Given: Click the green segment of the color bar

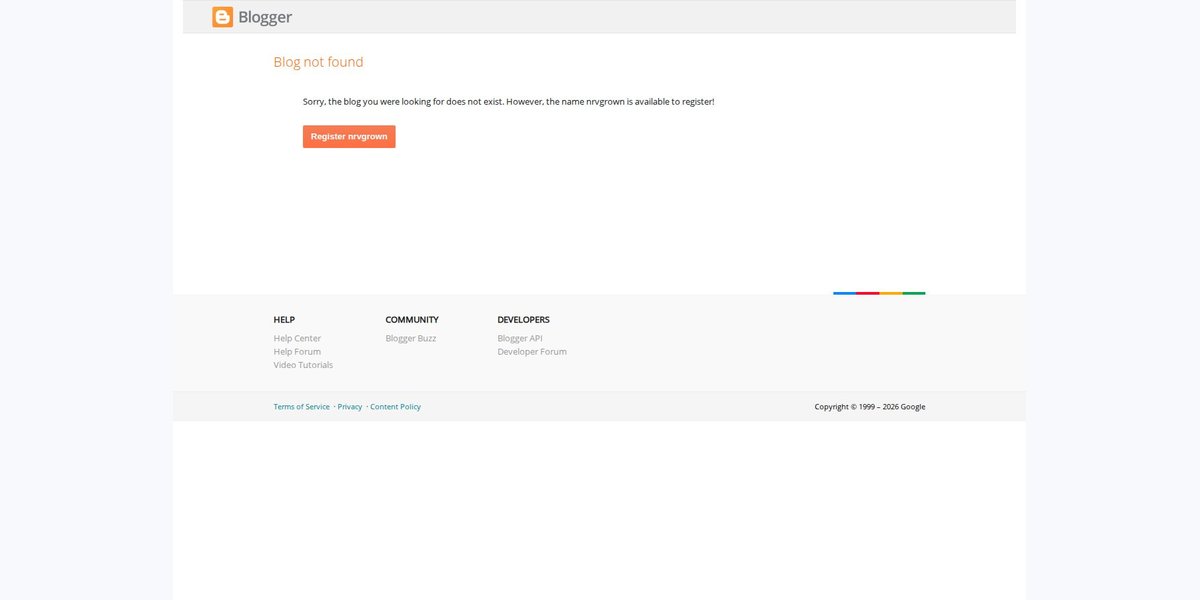Looking at the screenshot, I should (914, 293).
